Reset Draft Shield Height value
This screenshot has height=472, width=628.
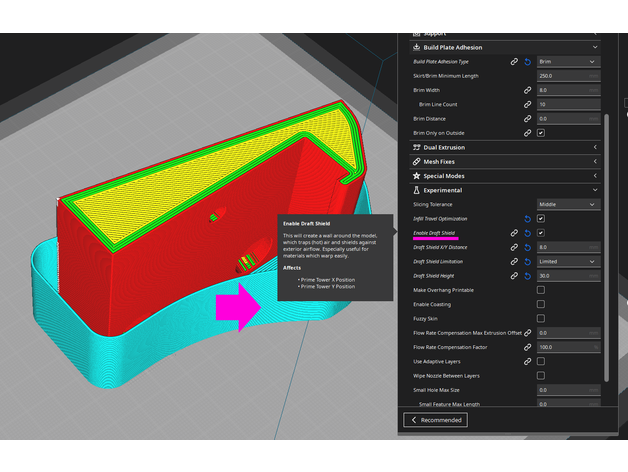tap(527, 275)
